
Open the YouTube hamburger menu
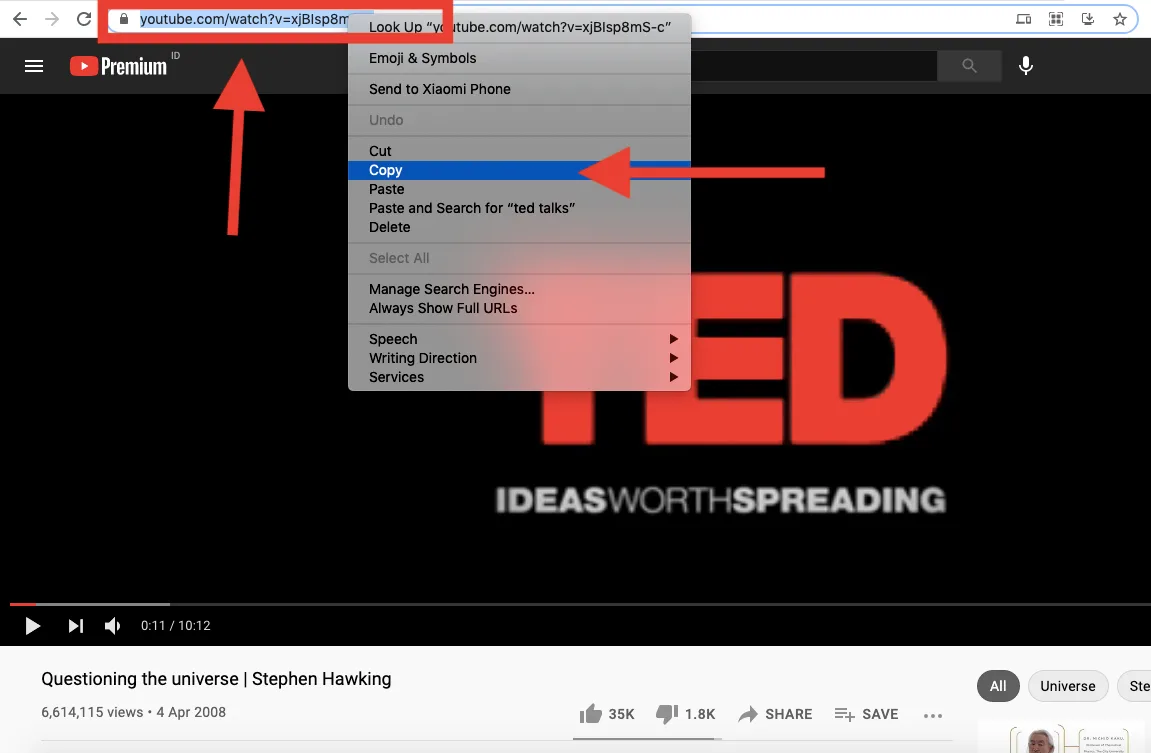[34, 66]
